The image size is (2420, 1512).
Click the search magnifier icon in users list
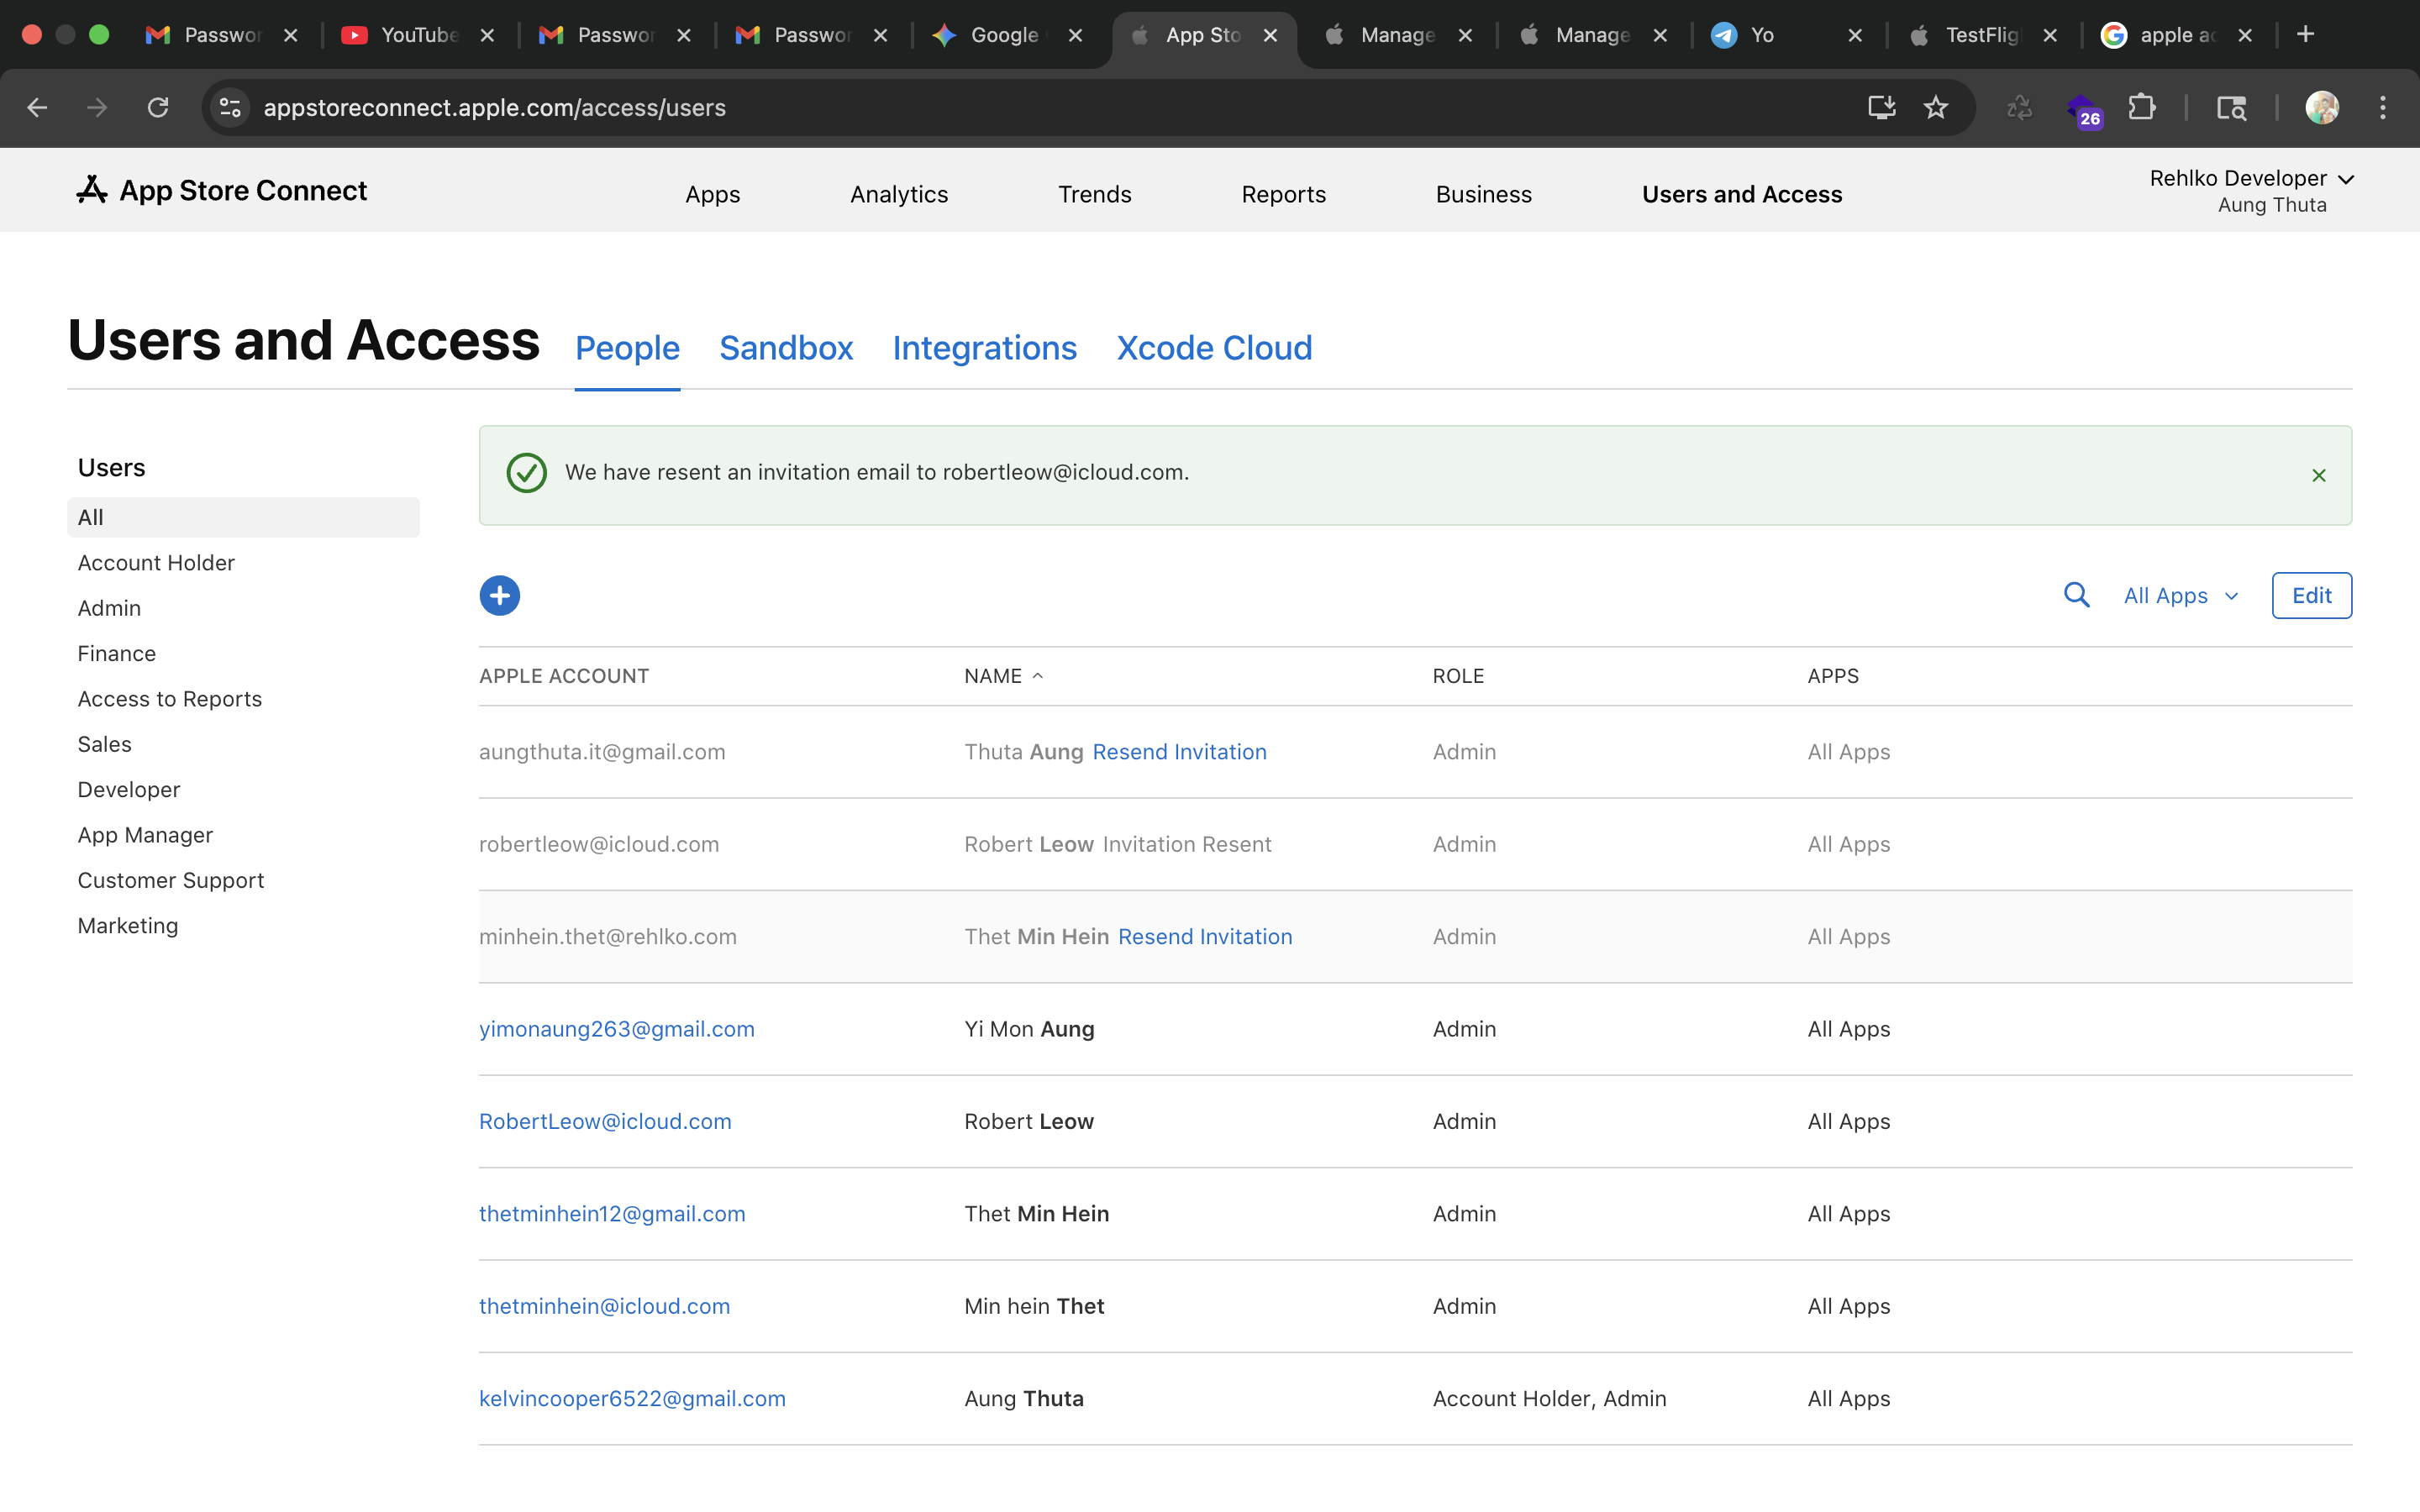point(2076,596)
